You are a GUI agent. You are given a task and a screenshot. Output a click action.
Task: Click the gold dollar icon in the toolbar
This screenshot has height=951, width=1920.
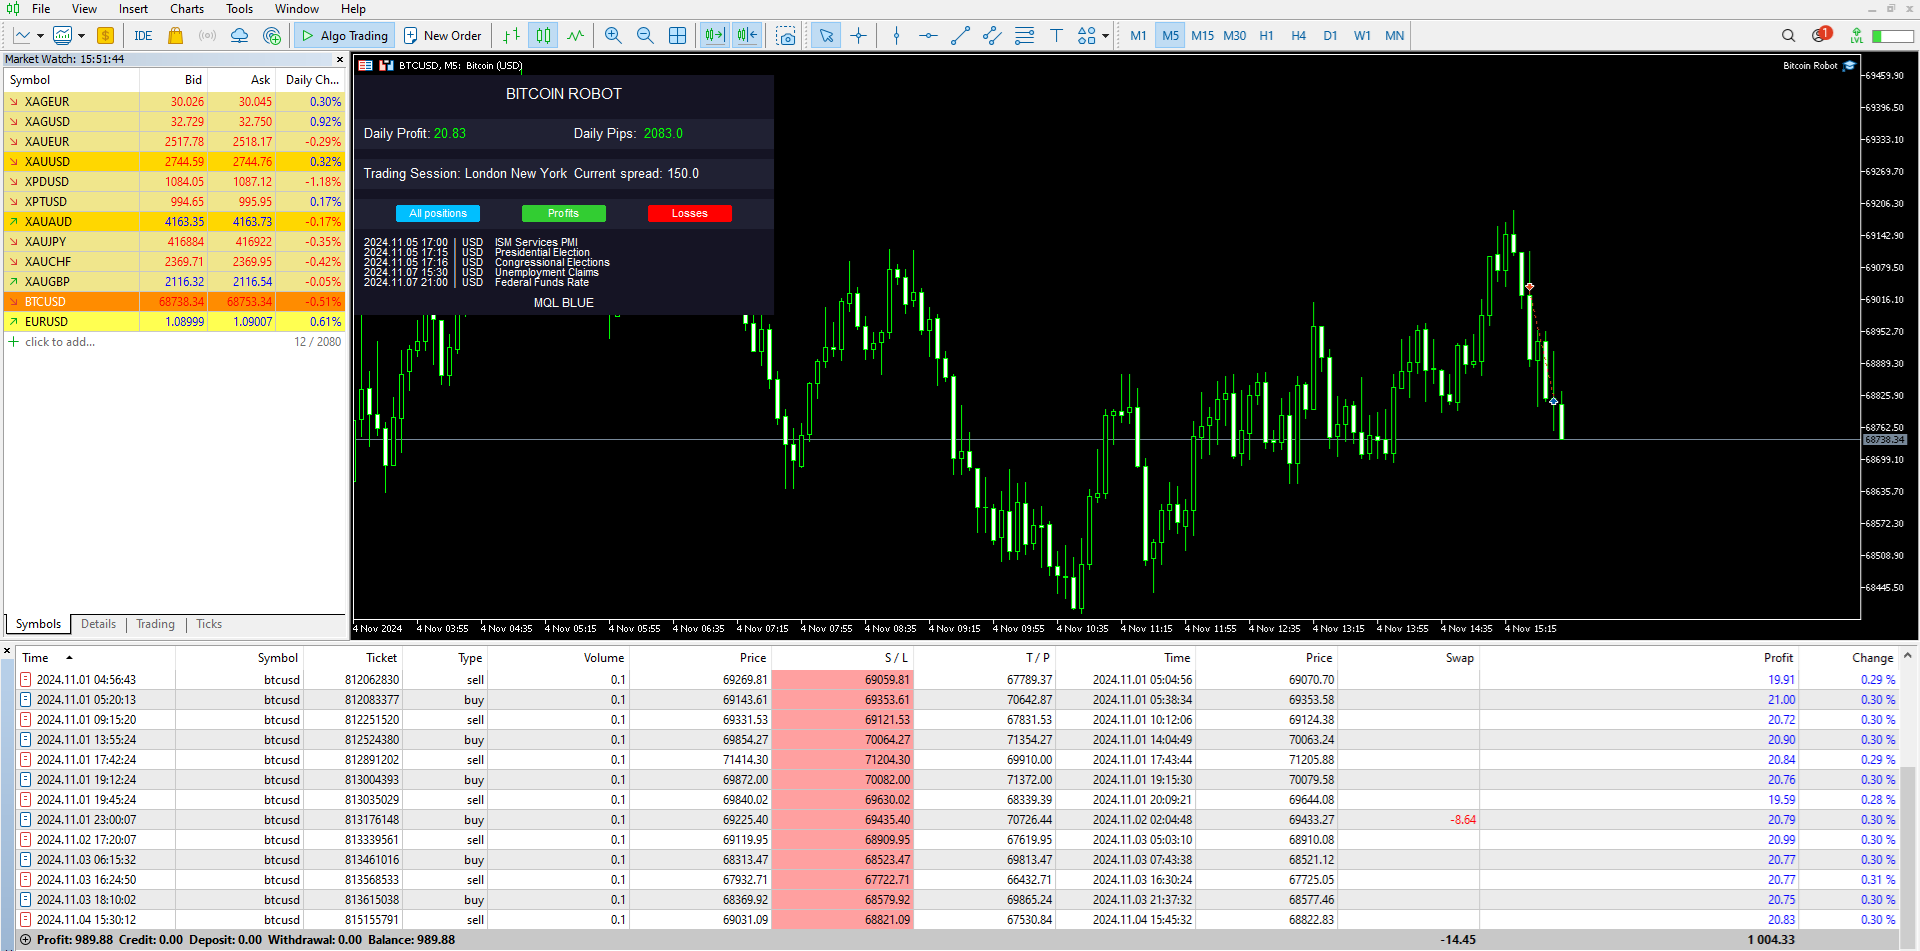pyautogui.click(x=105, y=36)
